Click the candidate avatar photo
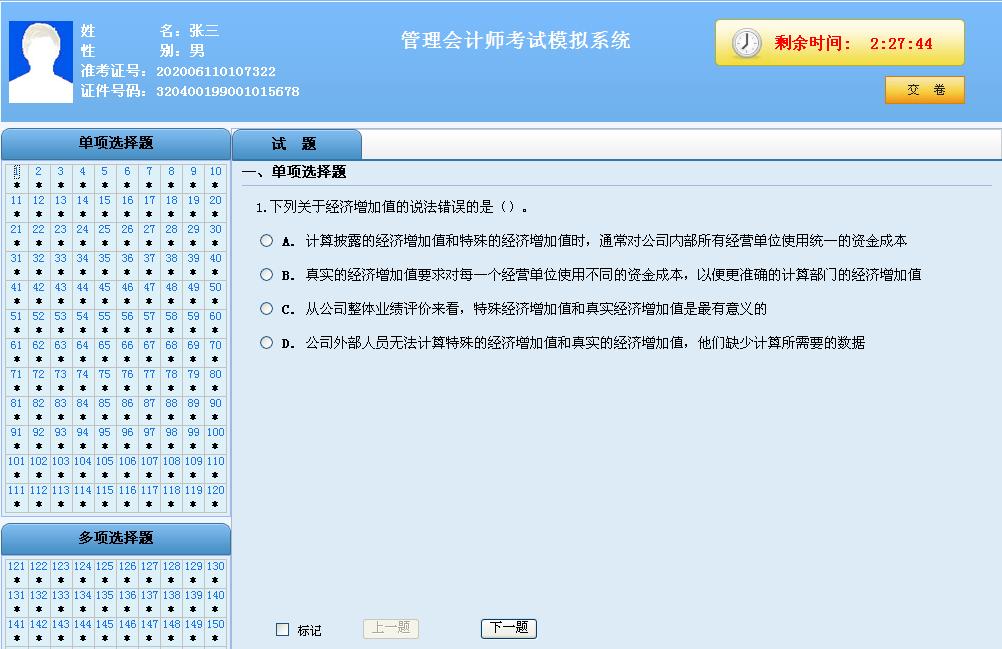The height and width of the screenshot is (649, 1002). pos(41,62)
